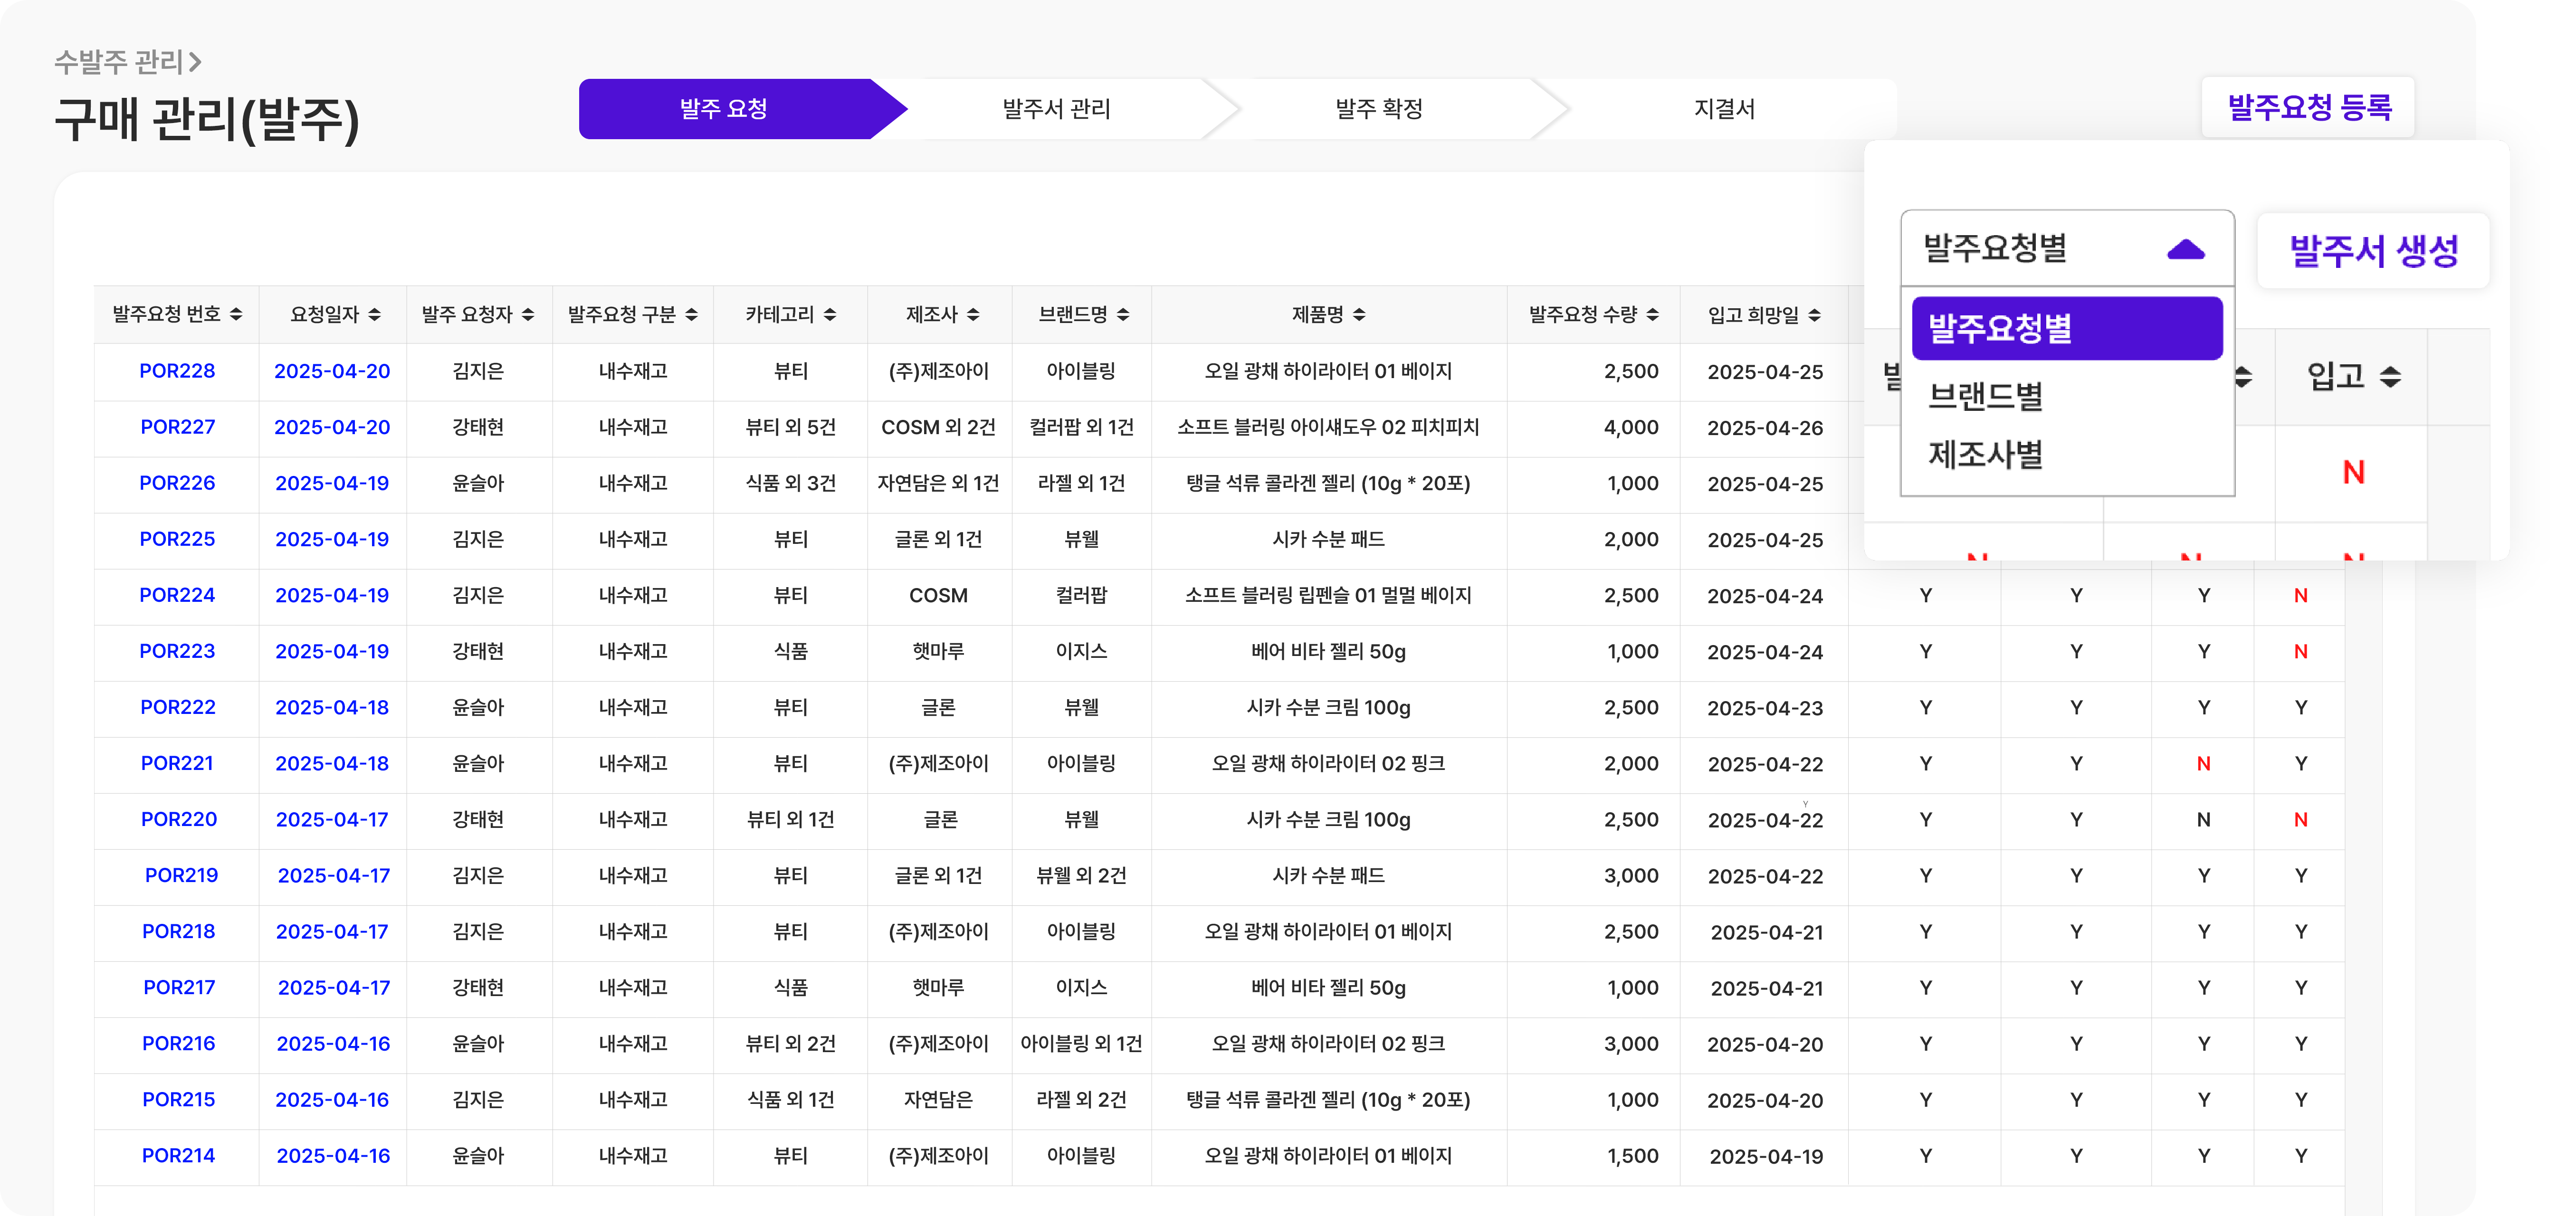Open order request POR214

(178, 1155)
